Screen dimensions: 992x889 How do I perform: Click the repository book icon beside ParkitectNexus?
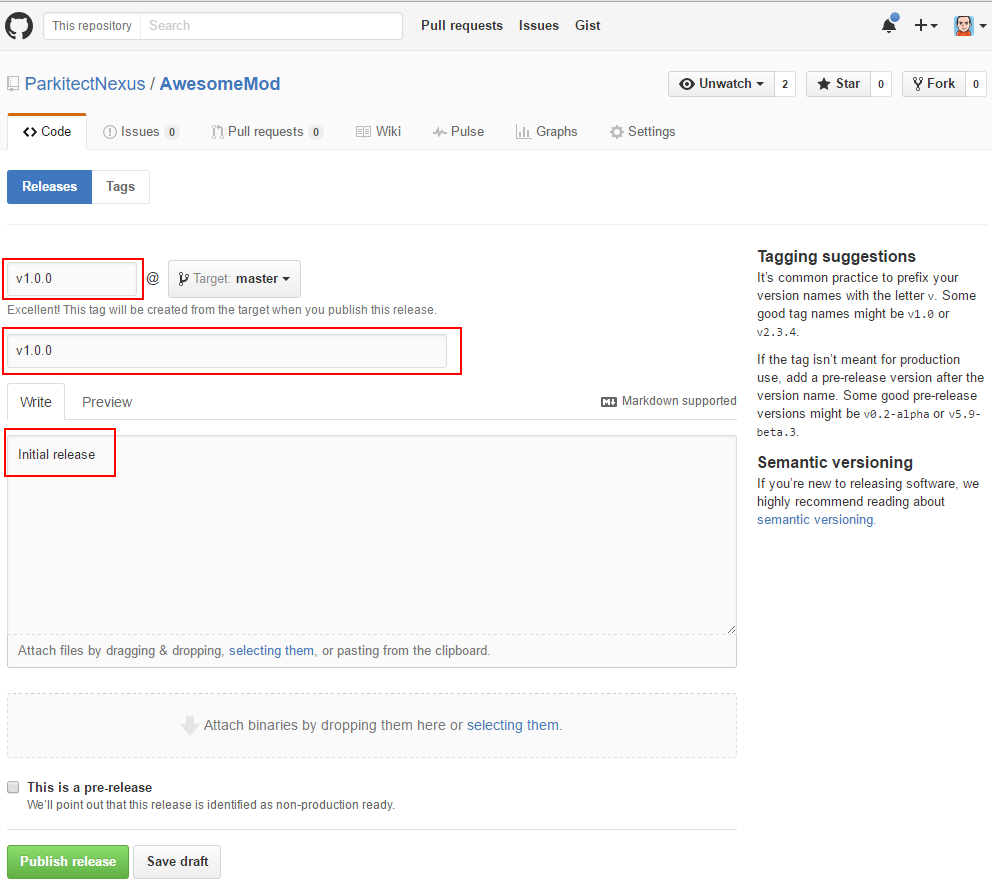[x=13, y=84]
